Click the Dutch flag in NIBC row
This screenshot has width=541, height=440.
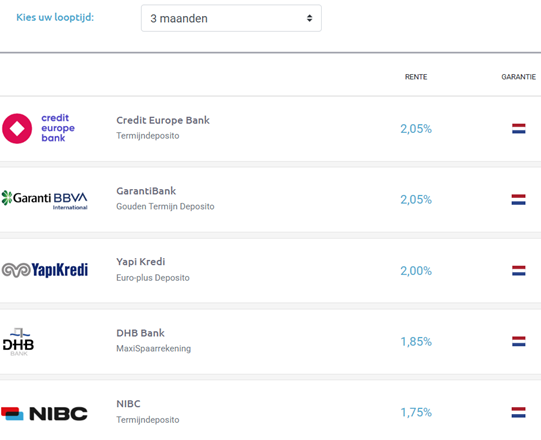(519, 412)
